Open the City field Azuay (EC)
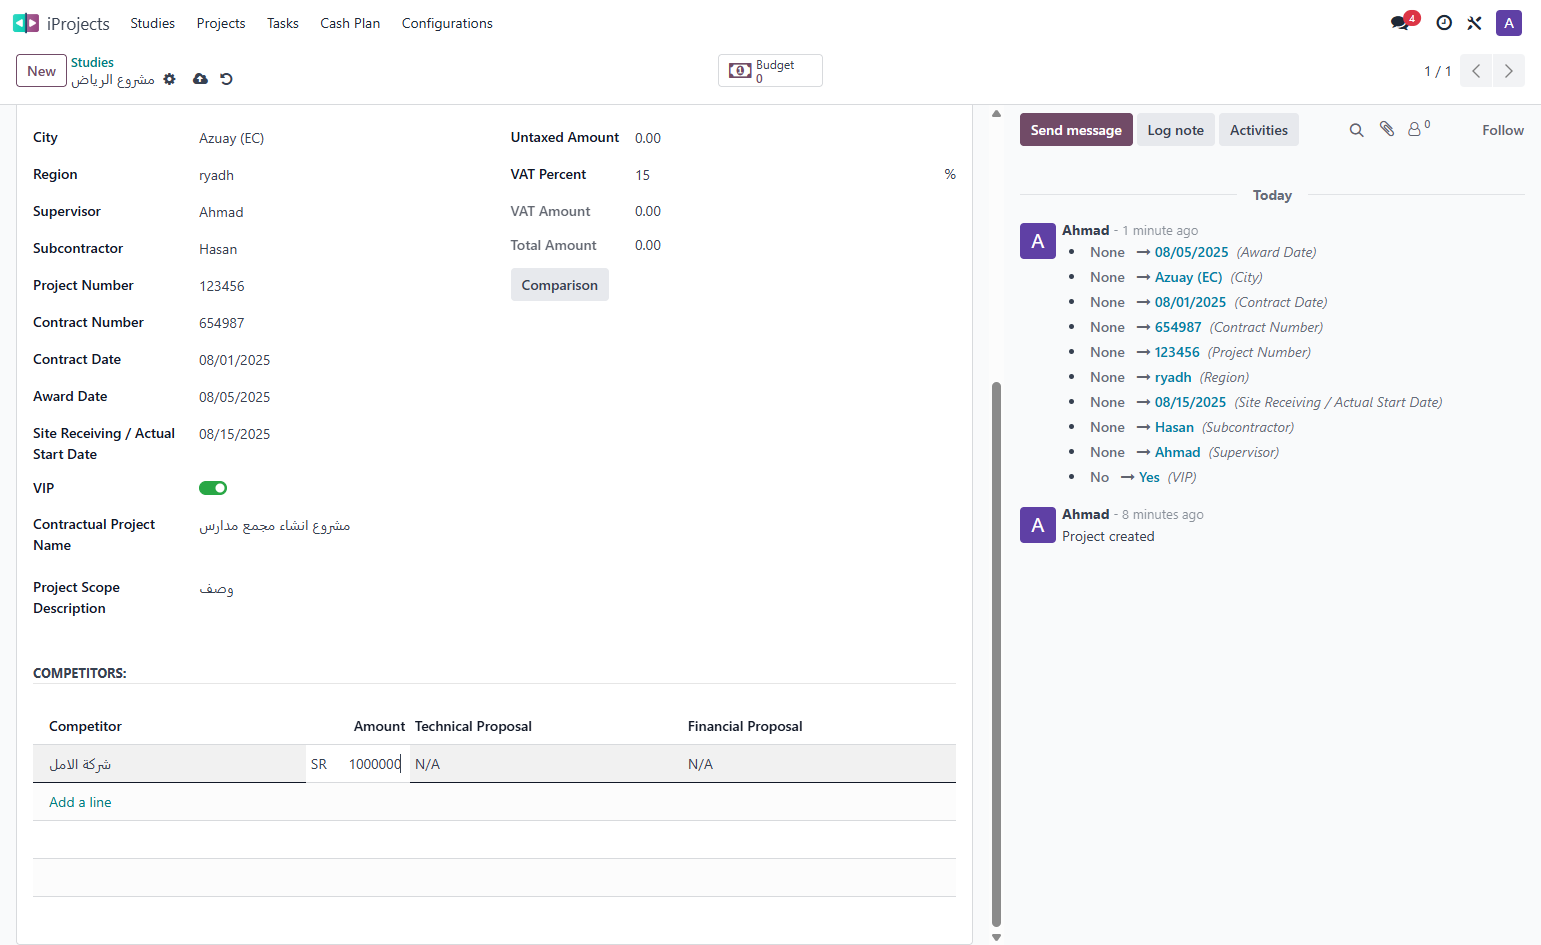Viewport: 1541px width, 945px height. [340, 138]
